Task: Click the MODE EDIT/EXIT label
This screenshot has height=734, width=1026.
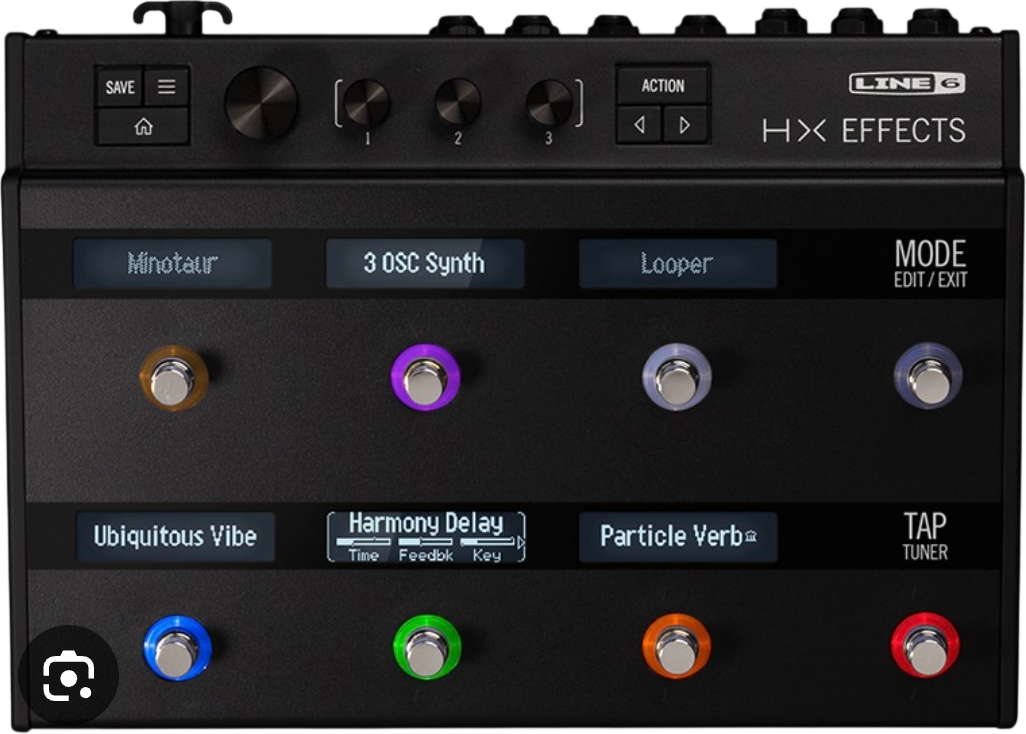Action: [x=930, y=264]
